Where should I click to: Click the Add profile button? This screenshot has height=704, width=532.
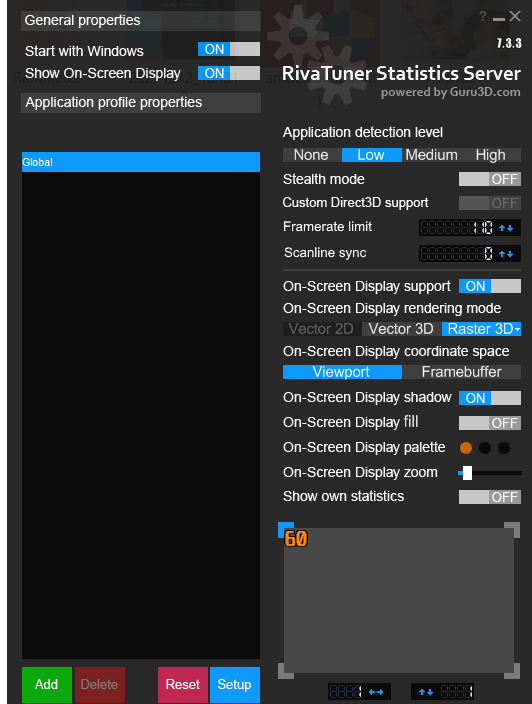47,685
